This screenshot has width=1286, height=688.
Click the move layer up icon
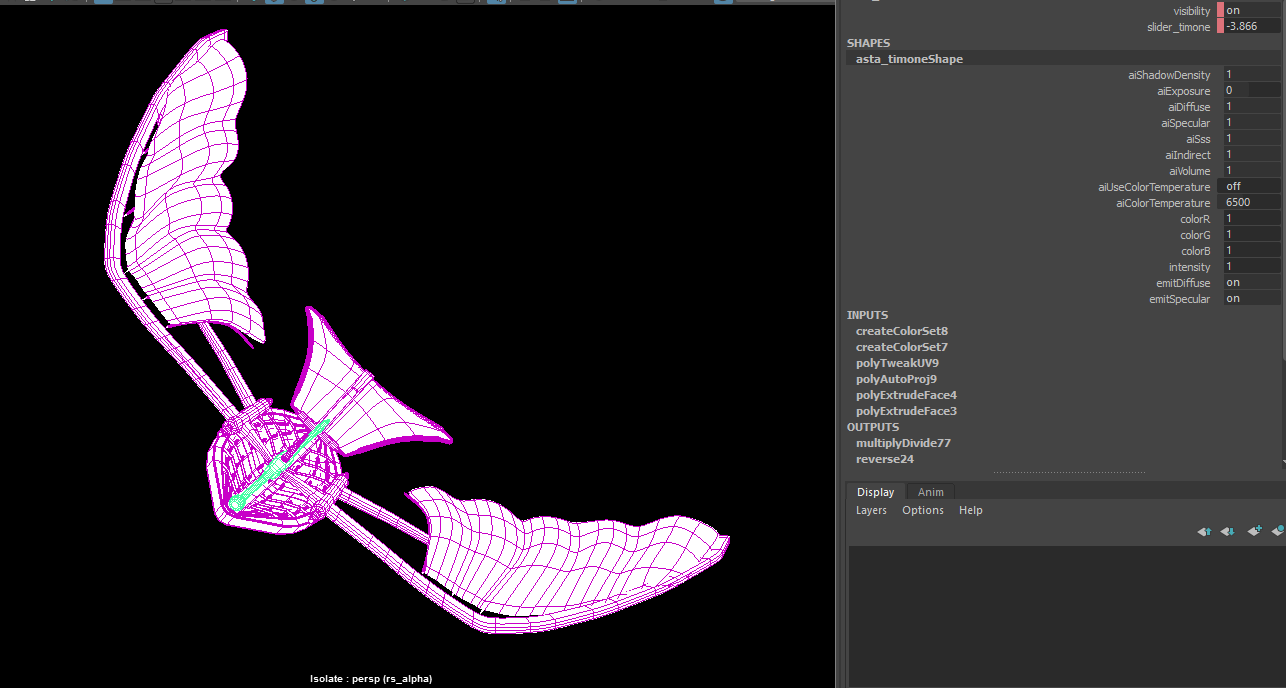[1204, 531]
